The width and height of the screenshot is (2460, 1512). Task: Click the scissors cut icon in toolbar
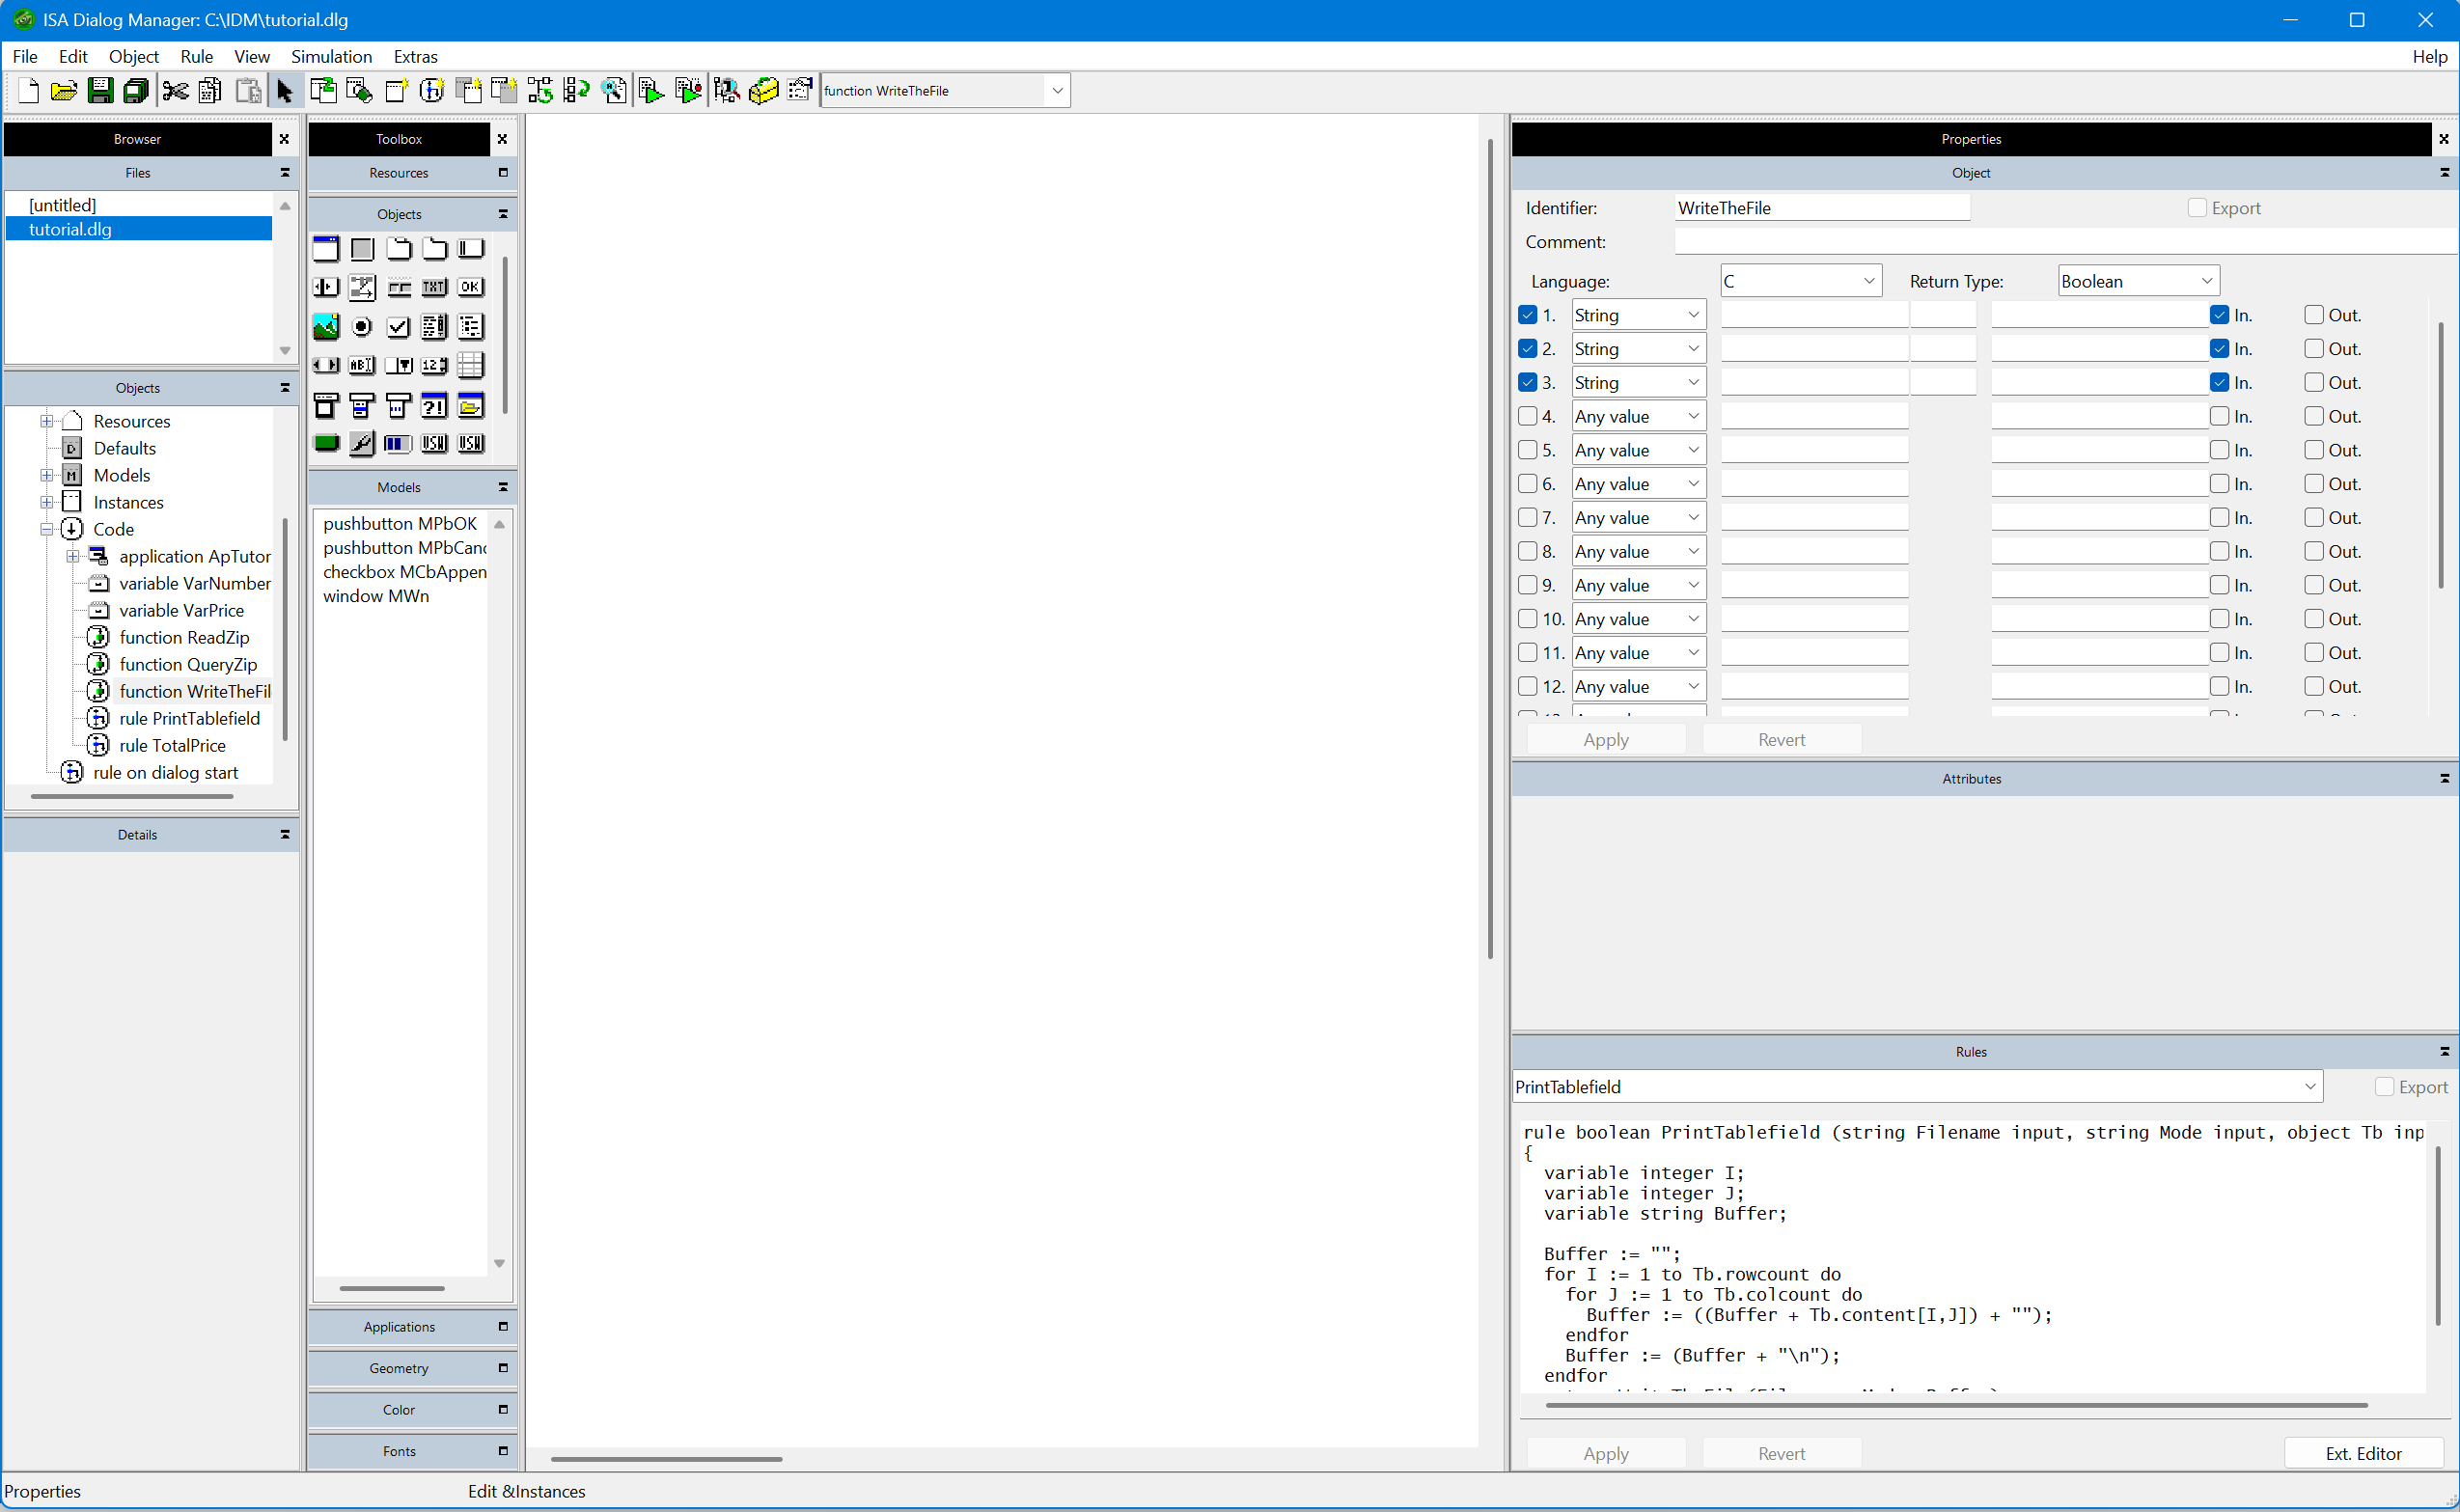pyautogui.click(x=175, y=91)
